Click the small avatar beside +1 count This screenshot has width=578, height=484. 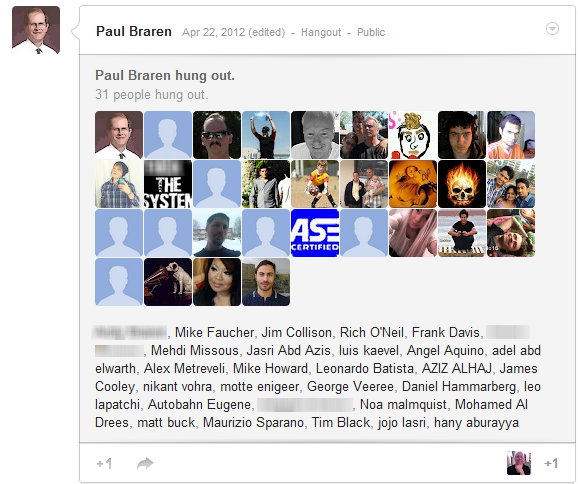pos(519,463)
